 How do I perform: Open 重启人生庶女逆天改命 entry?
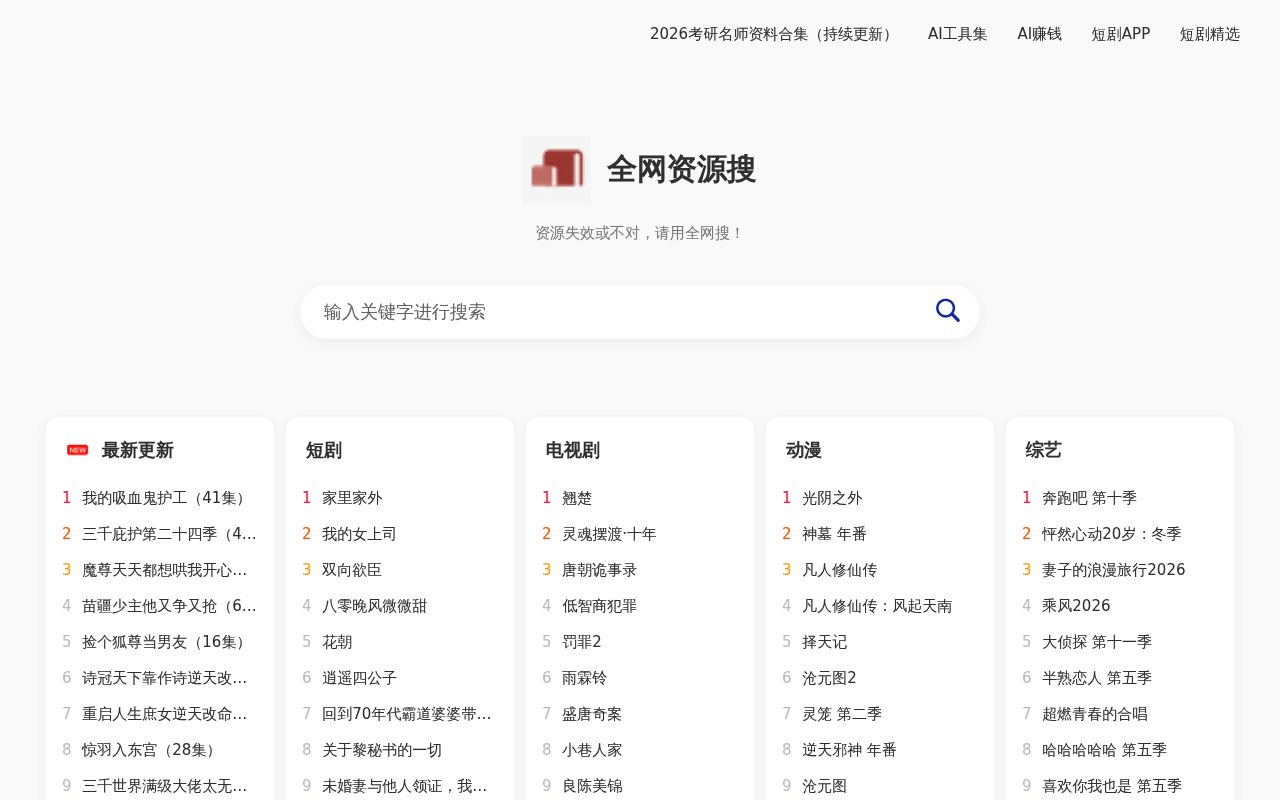(165, 714)
